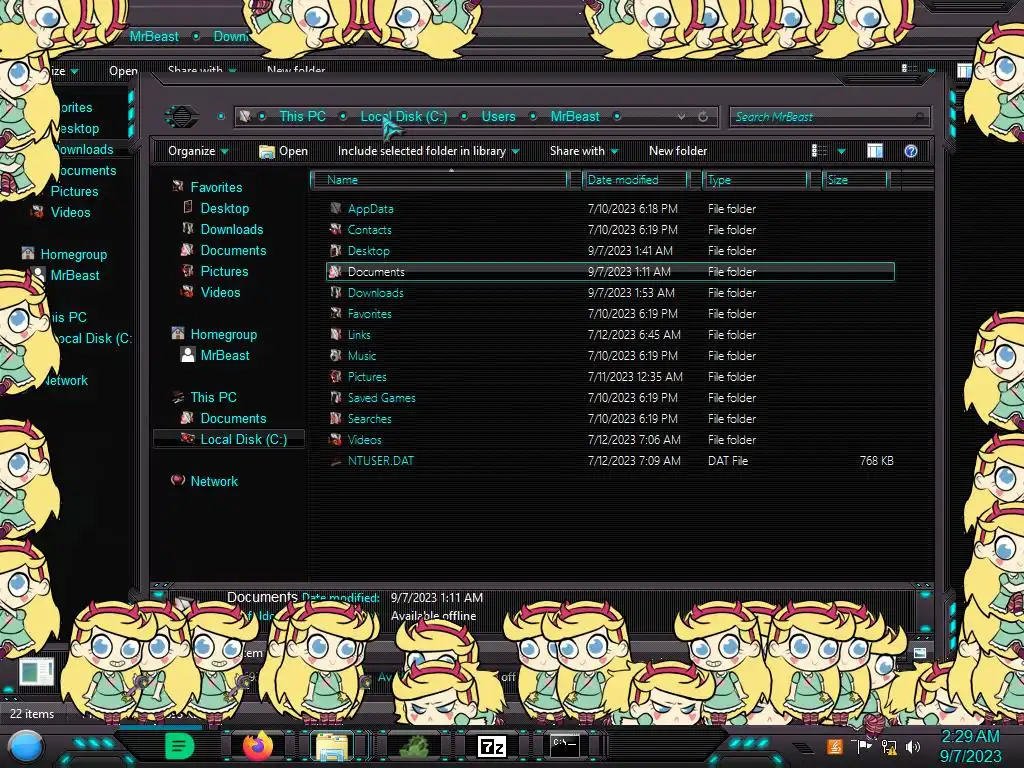
Task: Click the Open toolbar button
Action: [x=283, y=151]
